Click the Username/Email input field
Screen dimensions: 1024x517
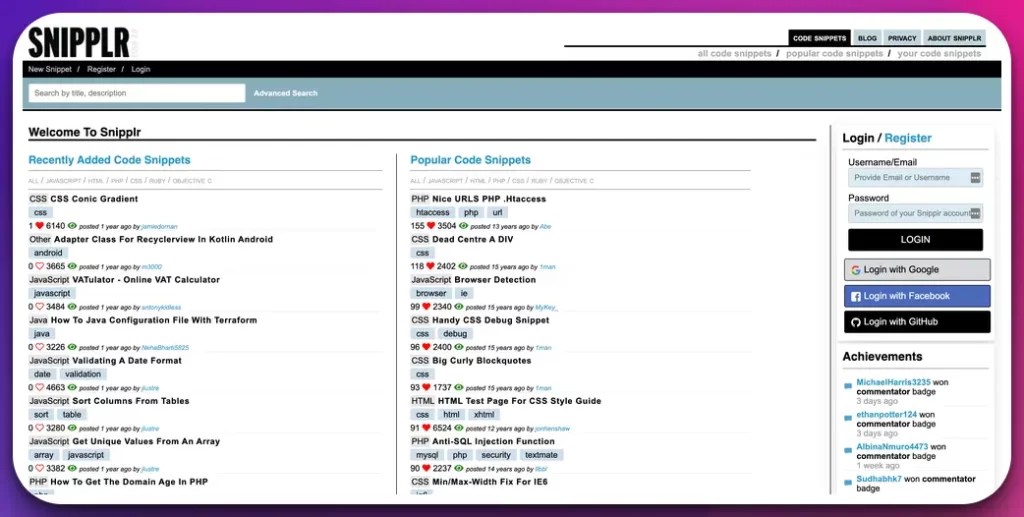(915, 178)
